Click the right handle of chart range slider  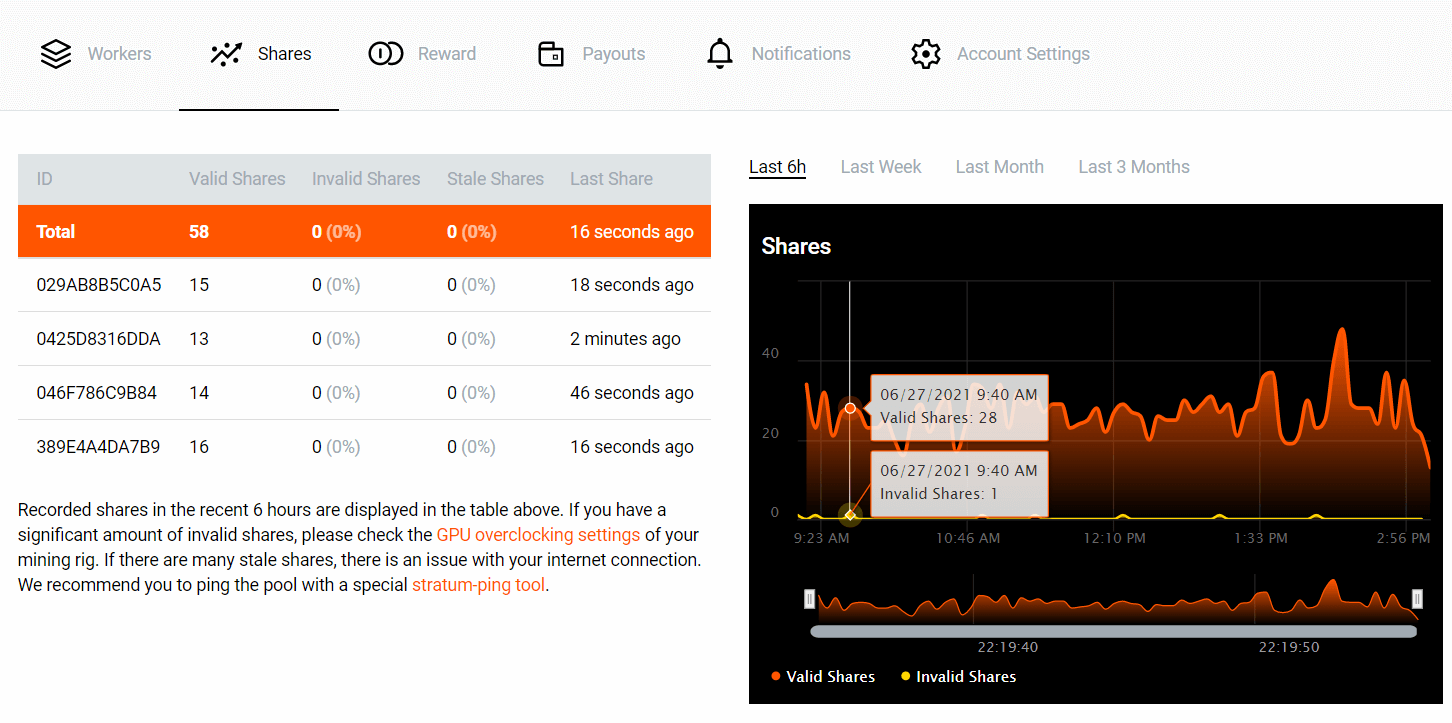pyautogui.click(x=1417, y=599)
